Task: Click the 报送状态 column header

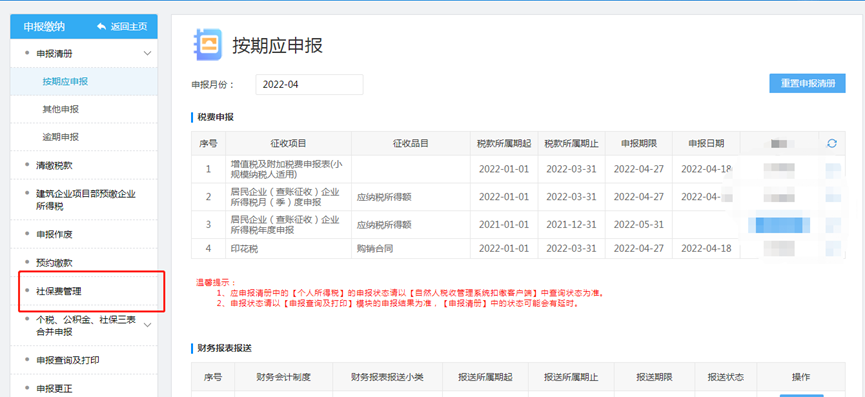Action: click(x=726, y=377)
